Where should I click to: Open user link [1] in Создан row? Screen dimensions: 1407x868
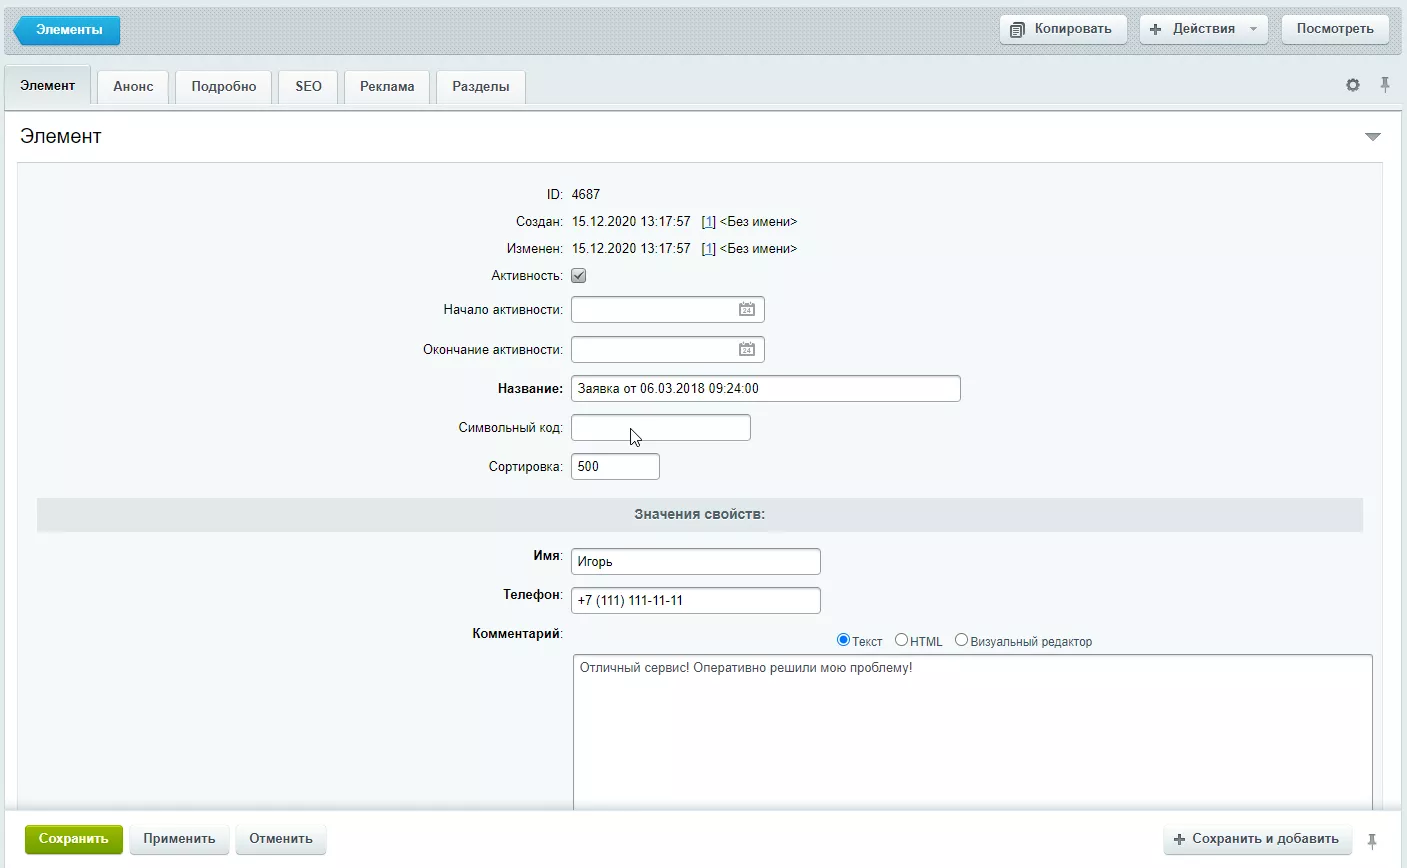(708, 222)
